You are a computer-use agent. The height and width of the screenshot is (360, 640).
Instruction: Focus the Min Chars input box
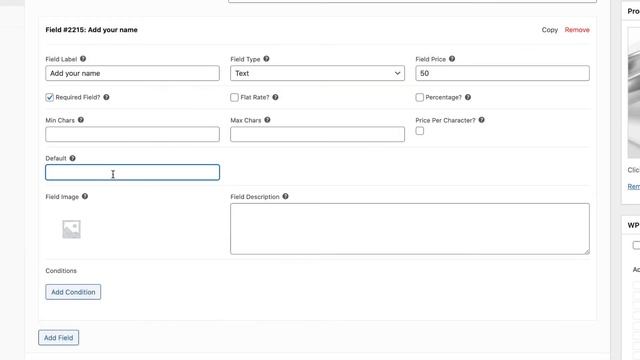tap(132, 134)
